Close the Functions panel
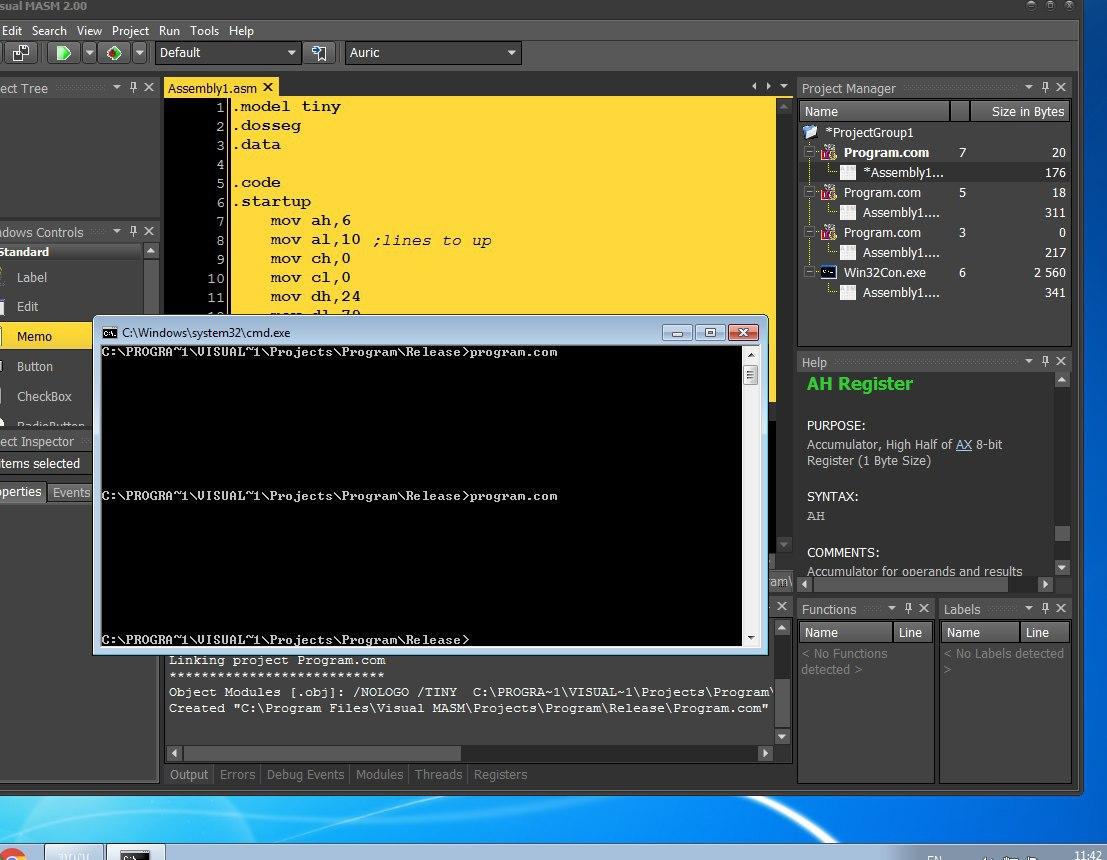 click(924, 609)
